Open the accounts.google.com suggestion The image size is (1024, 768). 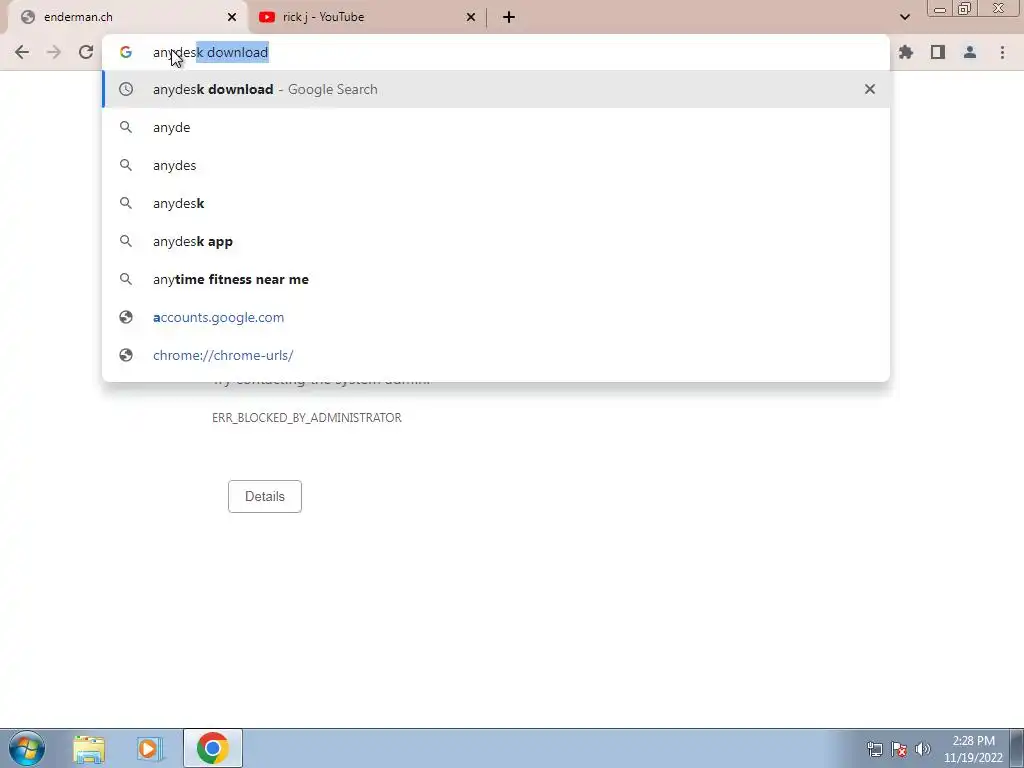[496, 317]
